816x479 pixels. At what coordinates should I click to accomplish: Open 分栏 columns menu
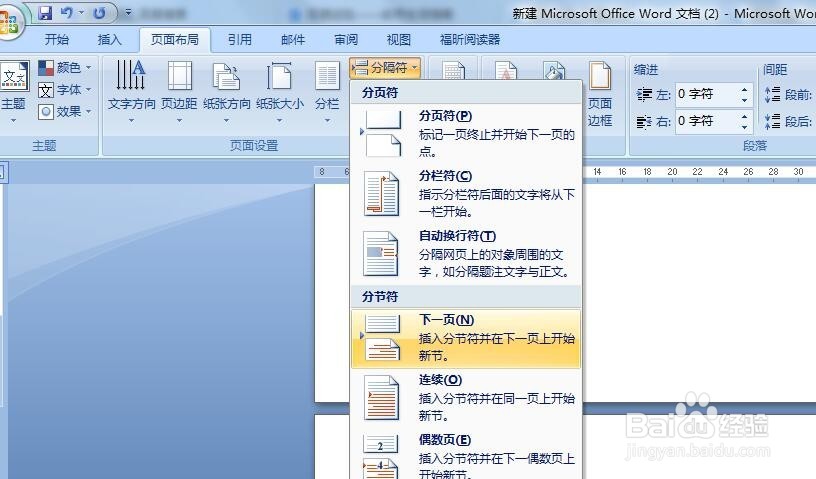(x=327, y=93)
